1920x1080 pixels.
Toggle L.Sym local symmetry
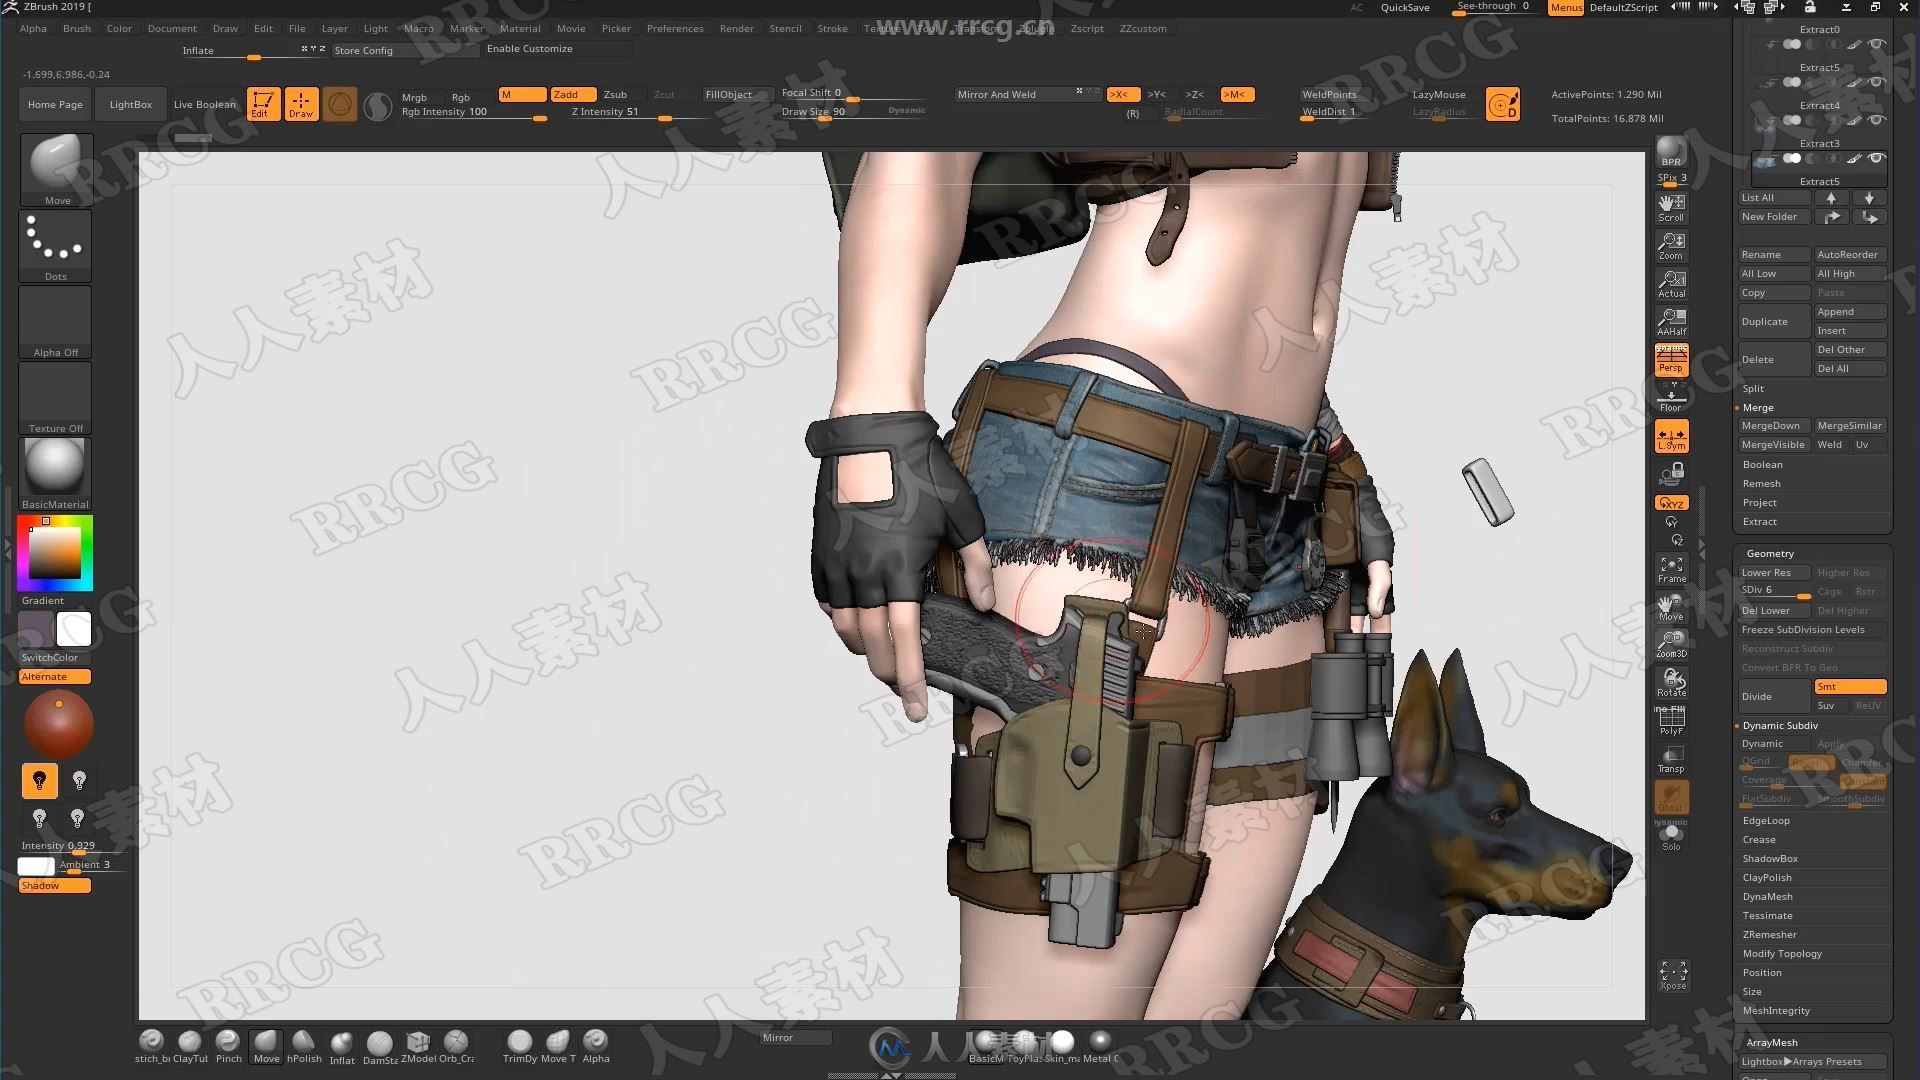(1671, 436)
